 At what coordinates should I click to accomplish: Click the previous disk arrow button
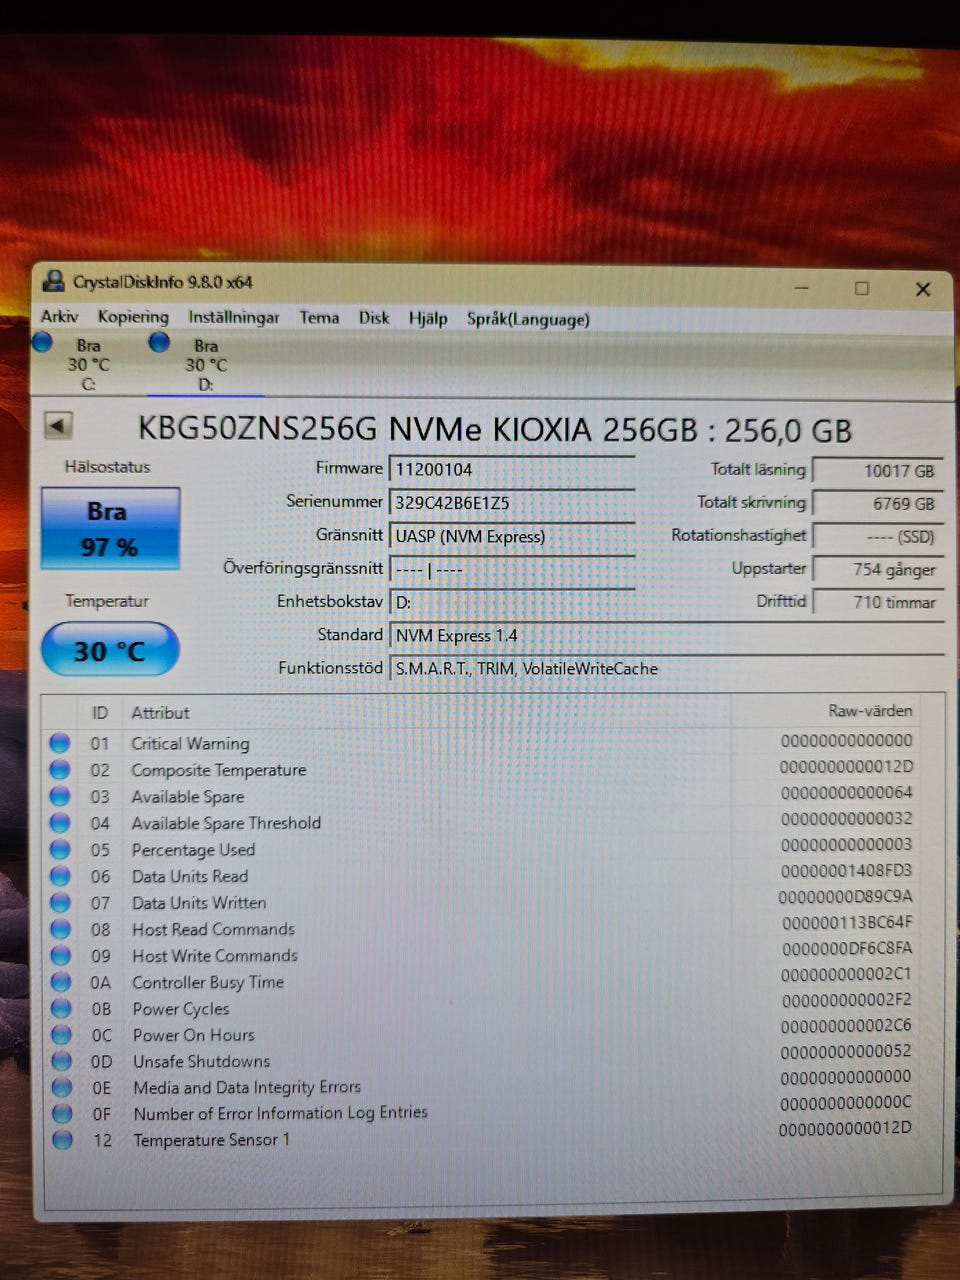pyautogui.click(x=58, y=427)
